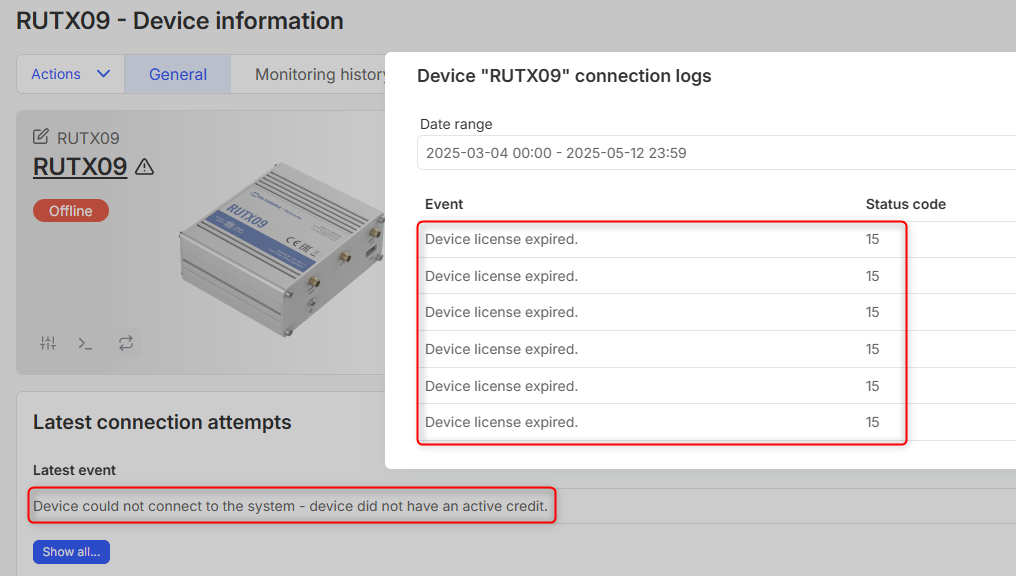Click the refresh arrows icon on the device card
The image size is (1016, 576).
coord(125,343)
